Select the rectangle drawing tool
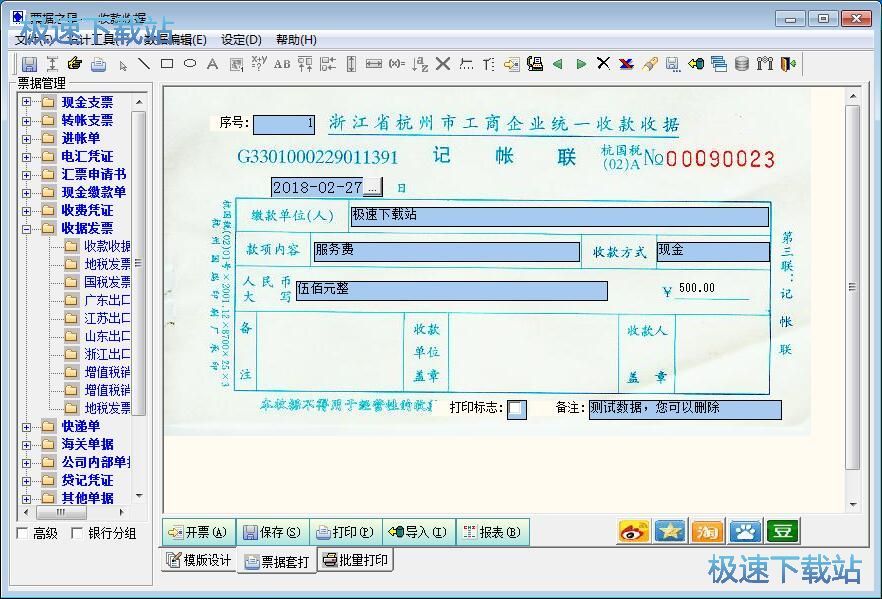This screenshot has width=882, height=599. (167, 64)
